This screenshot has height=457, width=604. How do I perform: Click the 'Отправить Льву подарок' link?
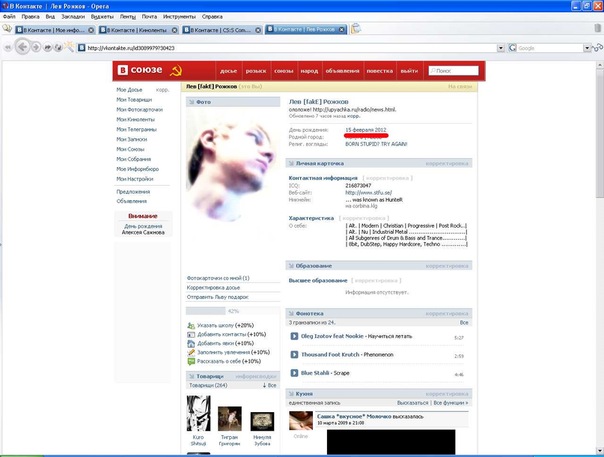coord(218,297)
